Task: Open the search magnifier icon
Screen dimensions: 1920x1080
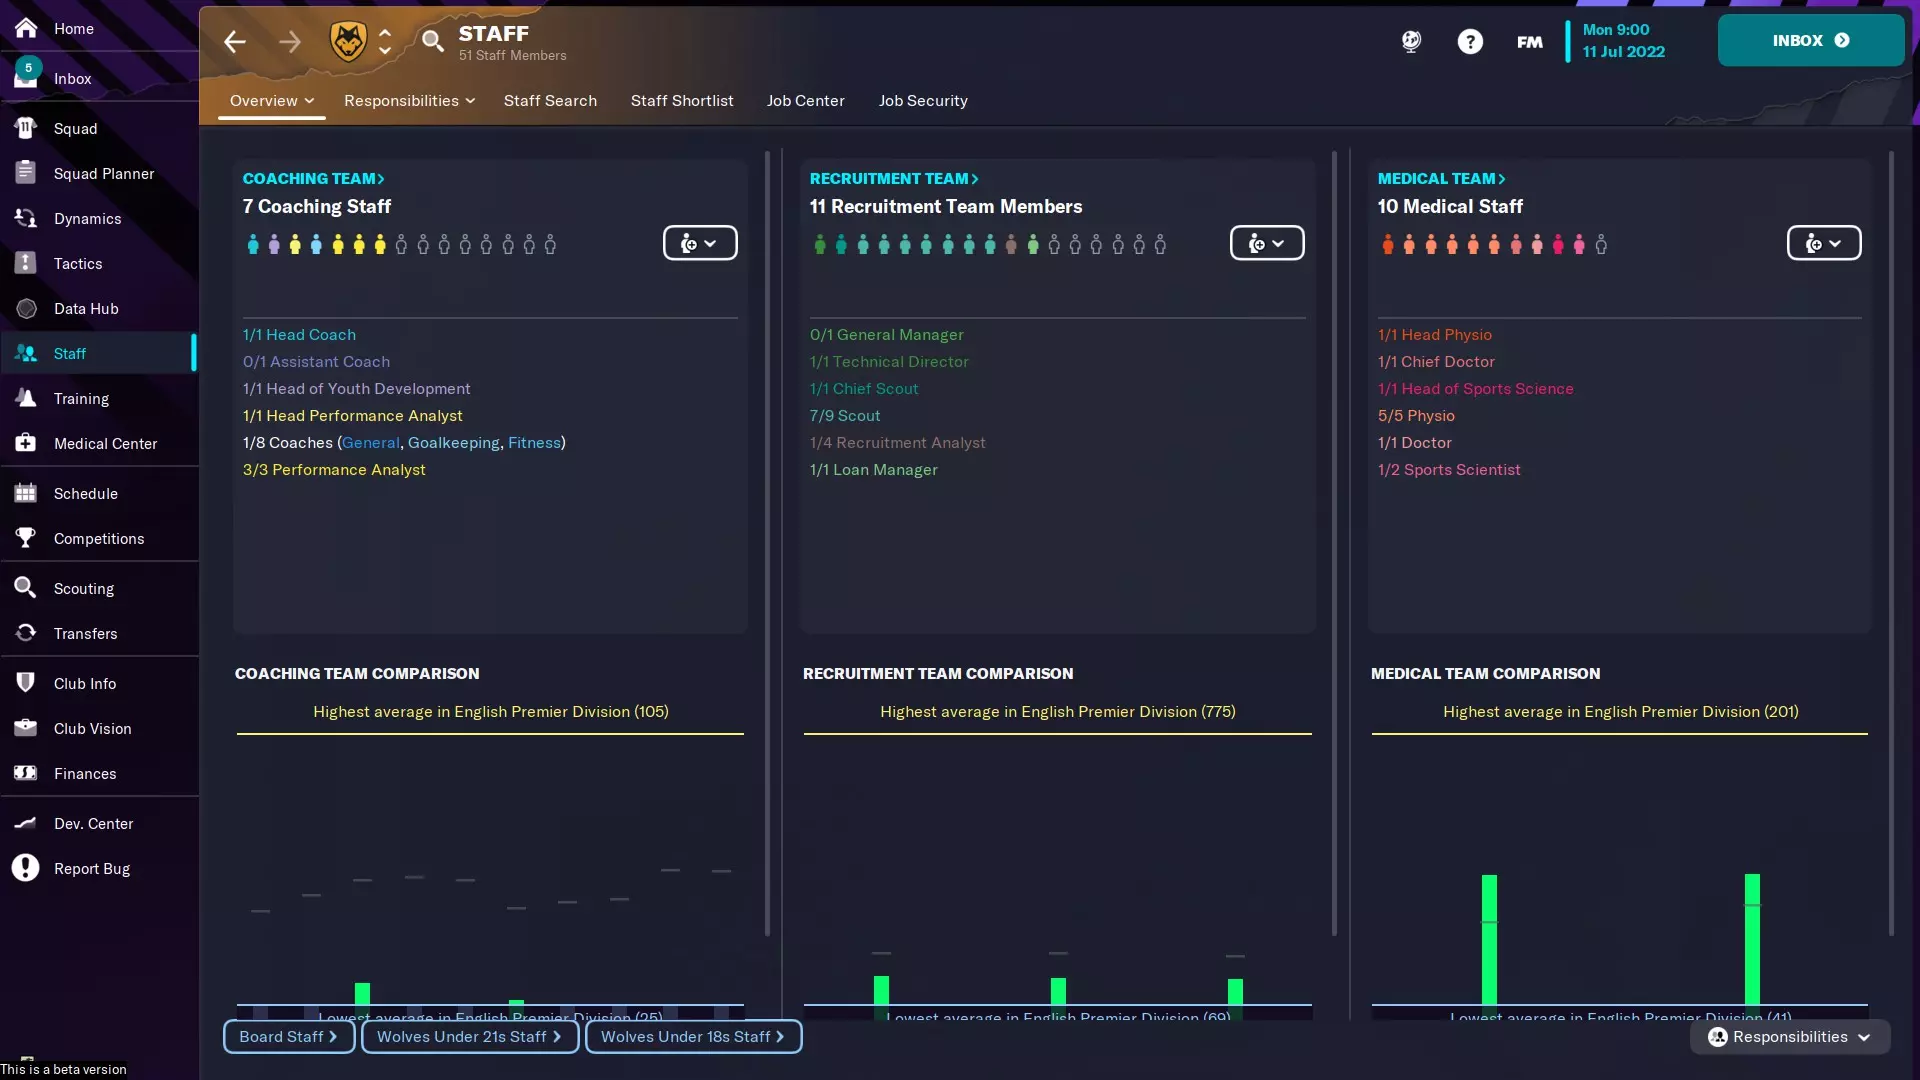Action: coord(432,42)
